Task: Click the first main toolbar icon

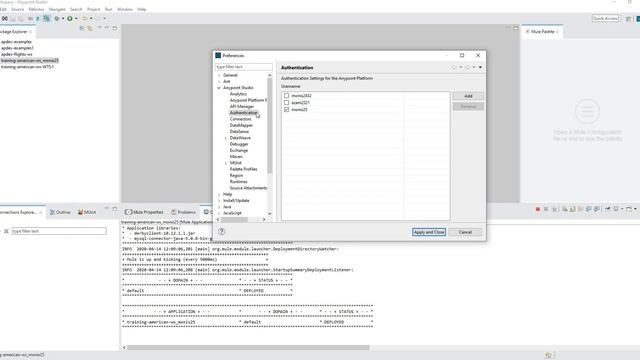Action: click(4, 18)
